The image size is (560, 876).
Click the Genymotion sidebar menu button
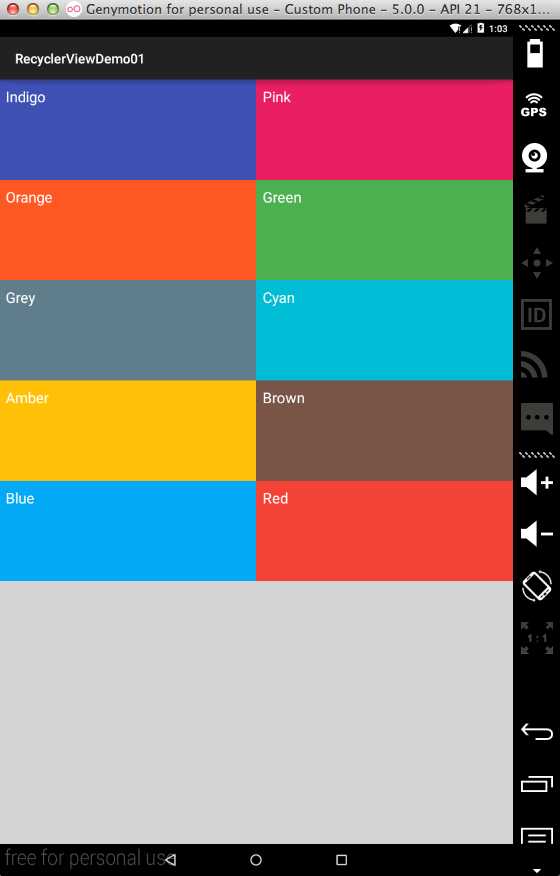[537, 836]
